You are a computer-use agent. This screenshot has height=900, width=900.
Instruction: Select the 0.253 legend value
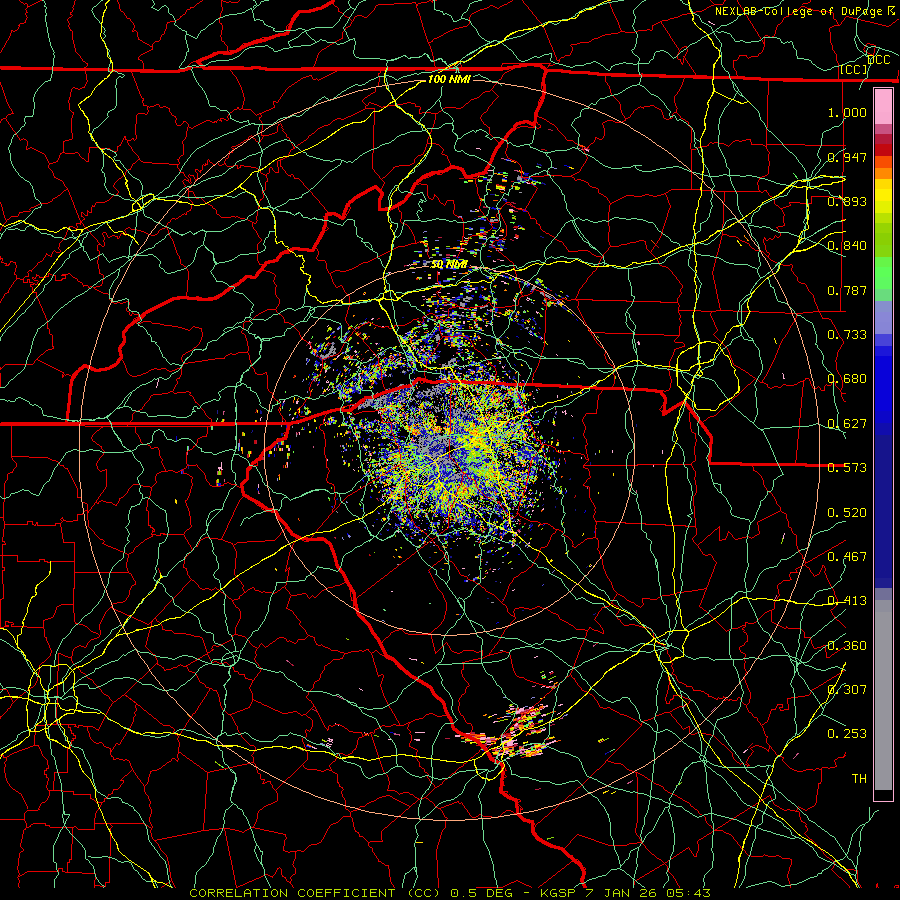pyautogui.click(x=847, y=734)
